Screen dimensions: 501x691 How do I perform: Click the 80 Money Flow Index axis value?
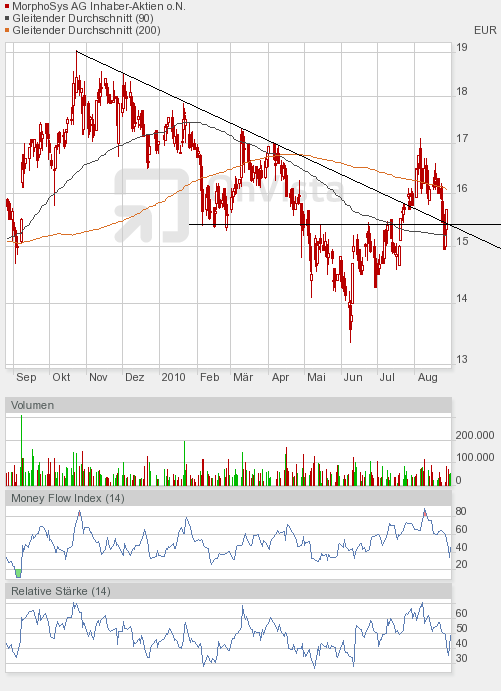click(461, 512)
